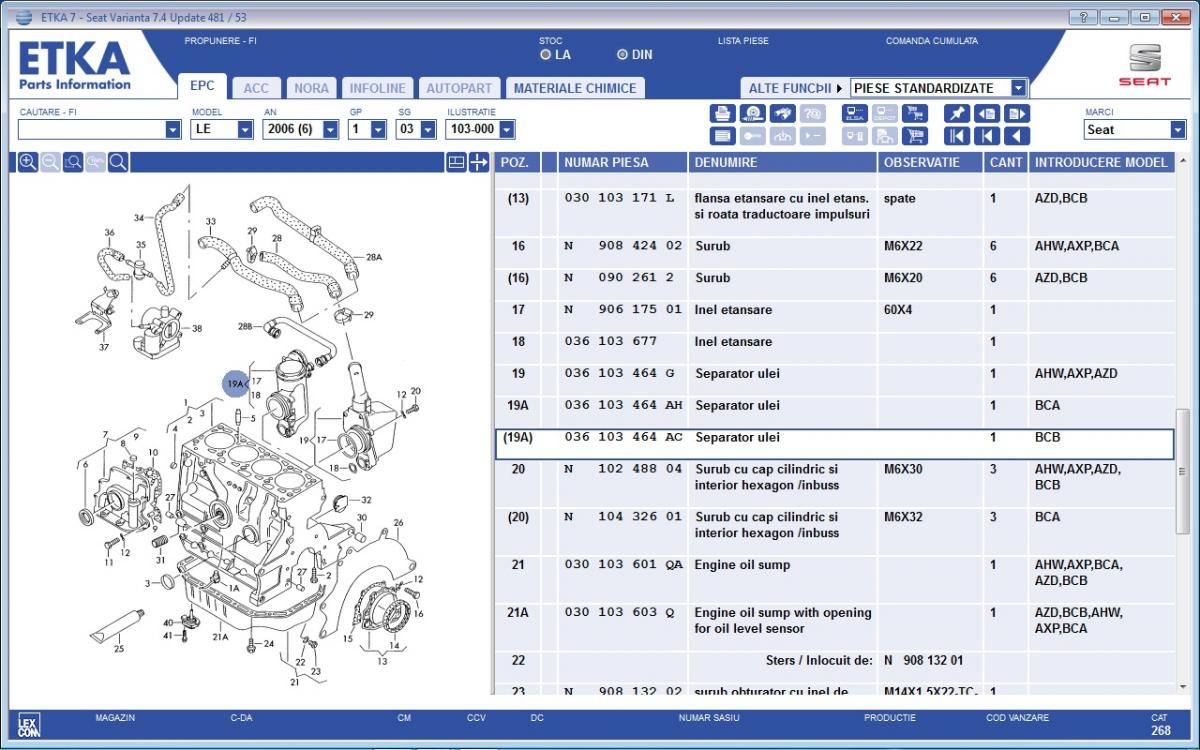Switch to the ACC tab
The width and height of the screenshot is (1200, 750).
[x=256, y=88]
